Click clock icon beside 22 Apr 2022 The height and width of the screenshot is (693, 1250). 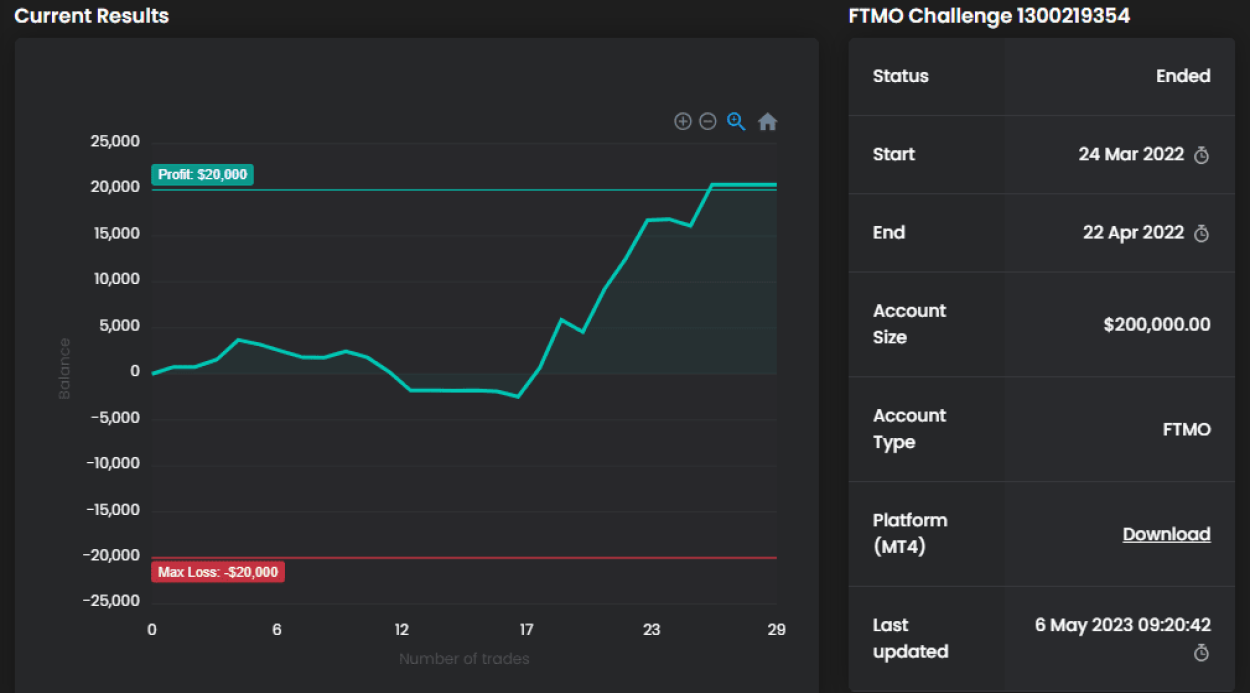[1202, 233]
